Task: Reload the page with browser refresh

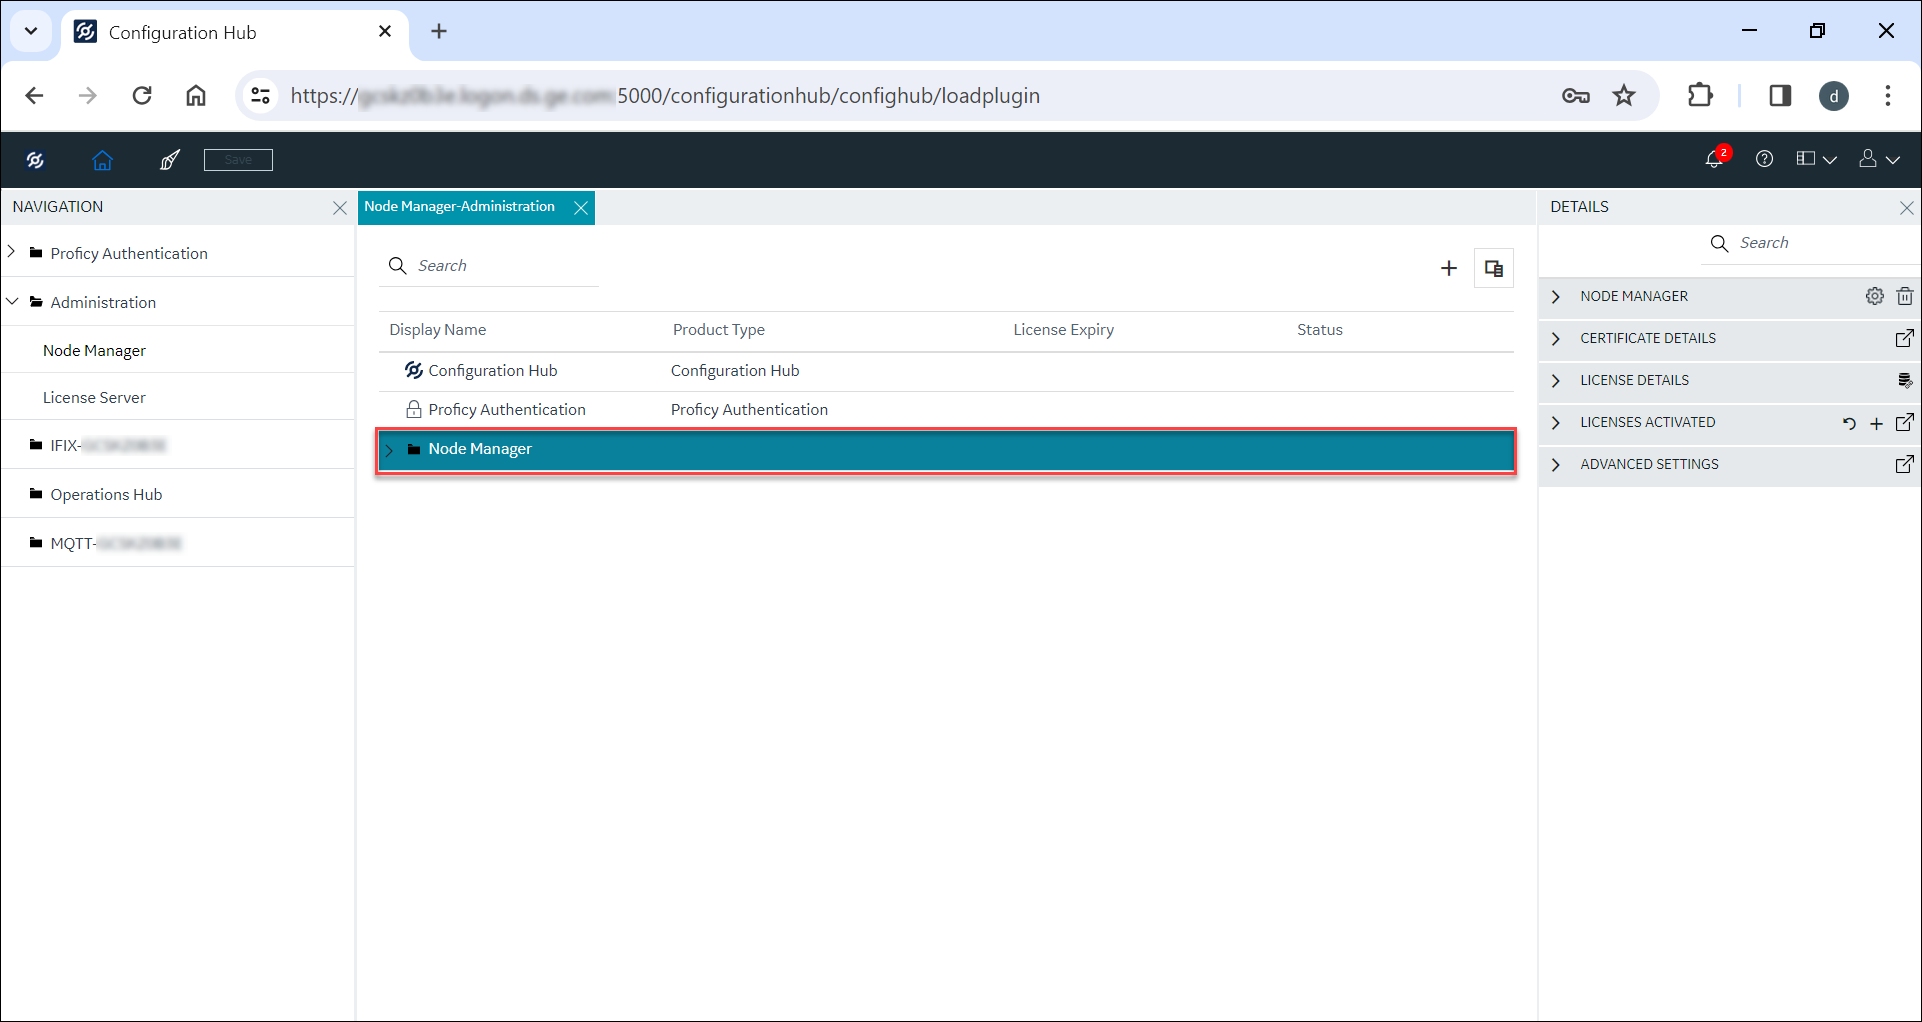Action: pos(142,96)
